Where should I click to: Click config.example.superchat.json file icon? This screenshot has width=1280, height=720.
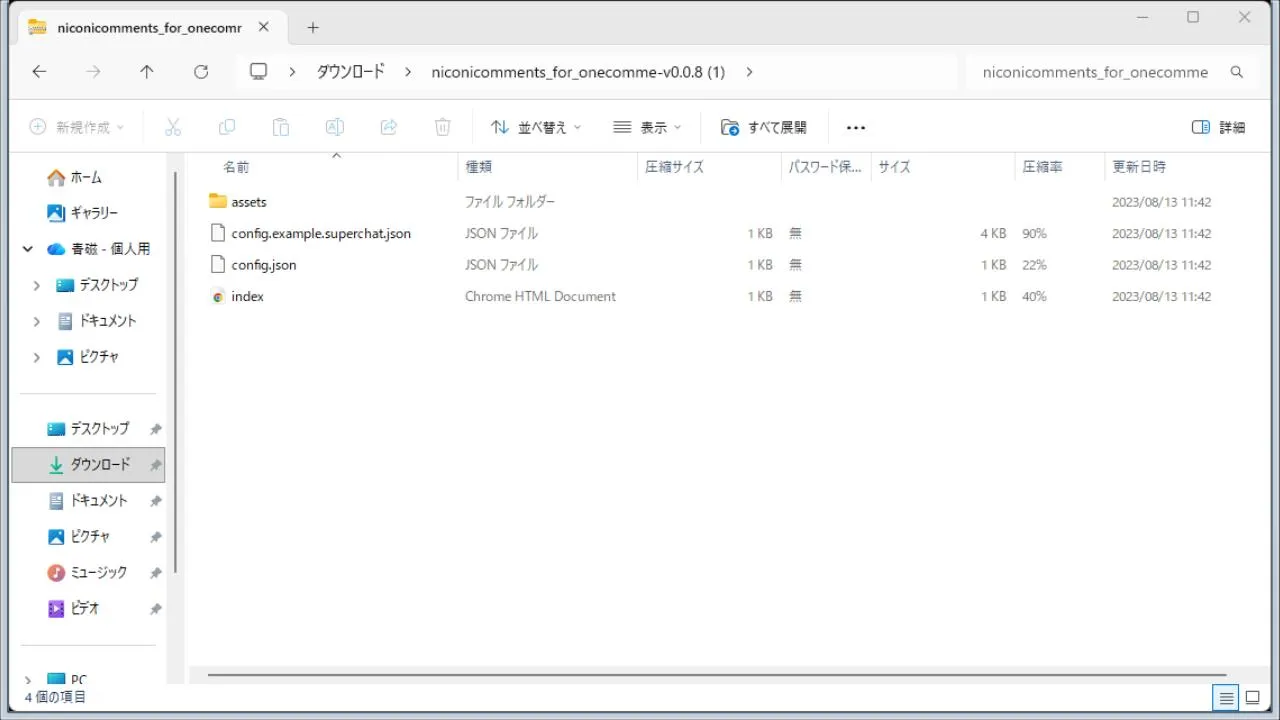[218, 233]
